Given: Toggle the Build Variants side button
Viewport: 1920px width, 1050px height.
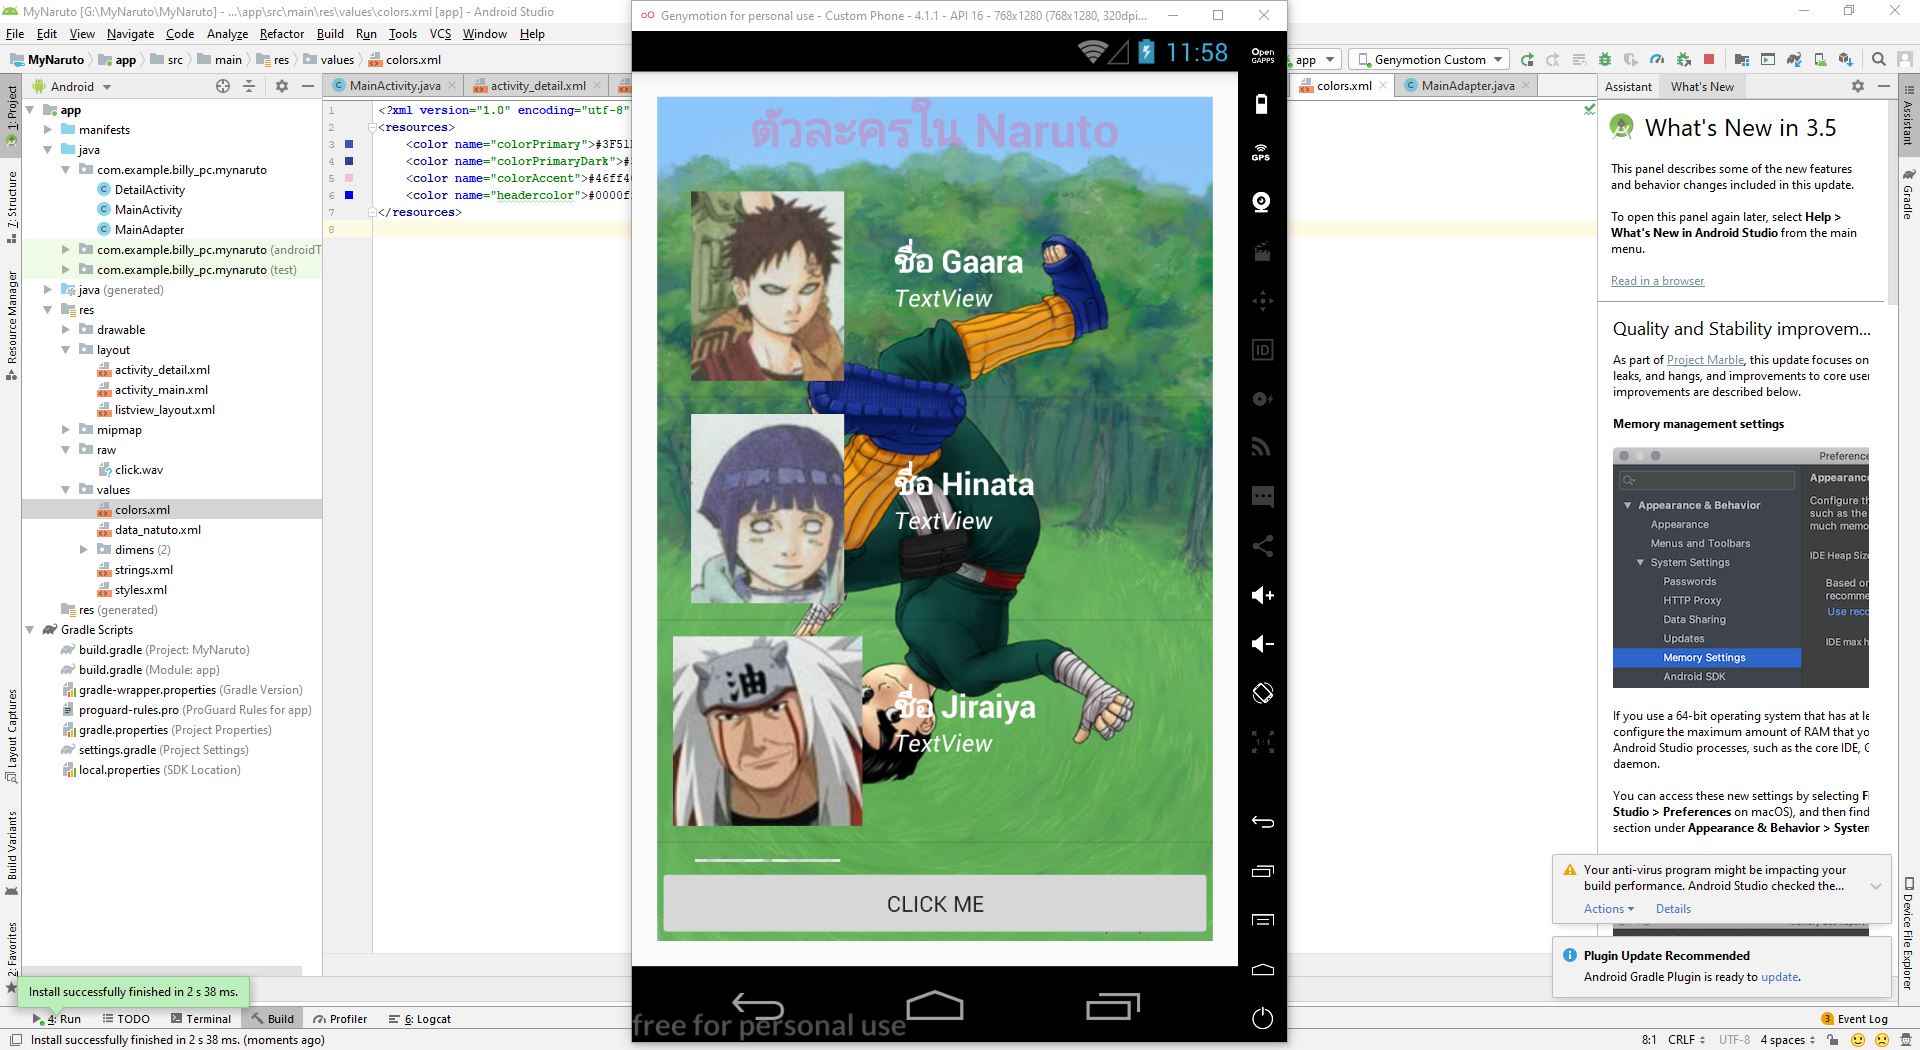Looking at the screenshot, I should click(x=11, y=851).
